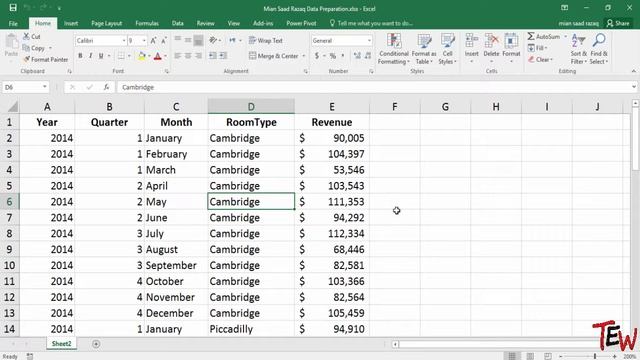Toggle Wrap Text

(x=266, y=40)
